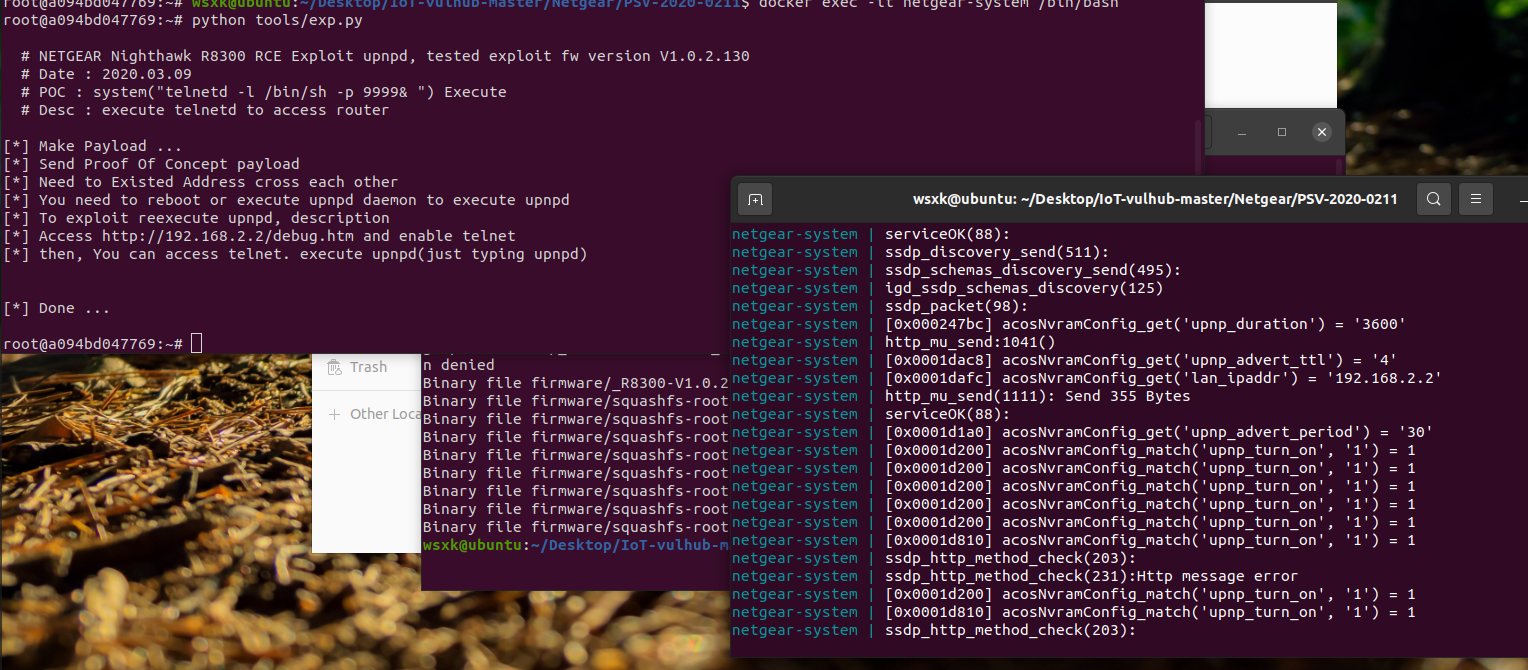Maximize the background window behind terminal
Image resolution: width=1528 pixels, height=670 pixels.
point(1282,132)
